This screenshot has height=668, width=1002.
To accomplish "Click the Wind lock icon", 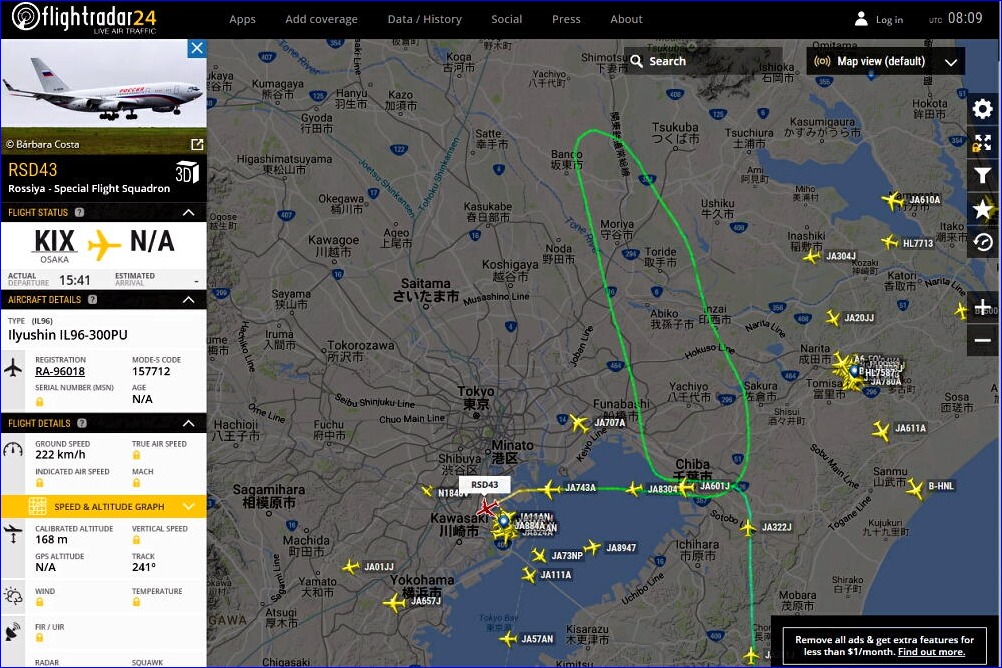I will tap(40, 602).
